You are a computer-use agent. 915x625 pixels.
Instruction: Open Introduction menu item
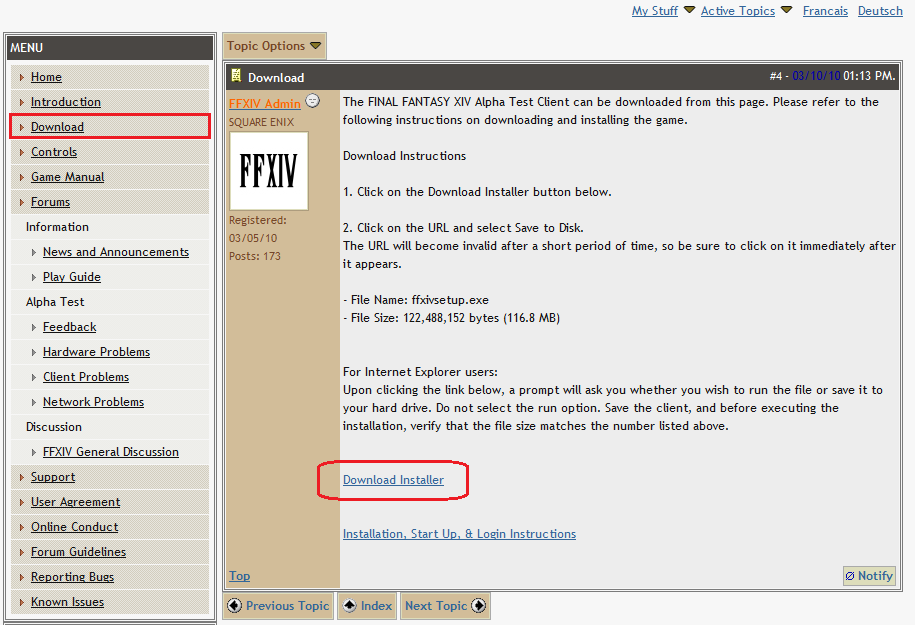tap(65, 102)
